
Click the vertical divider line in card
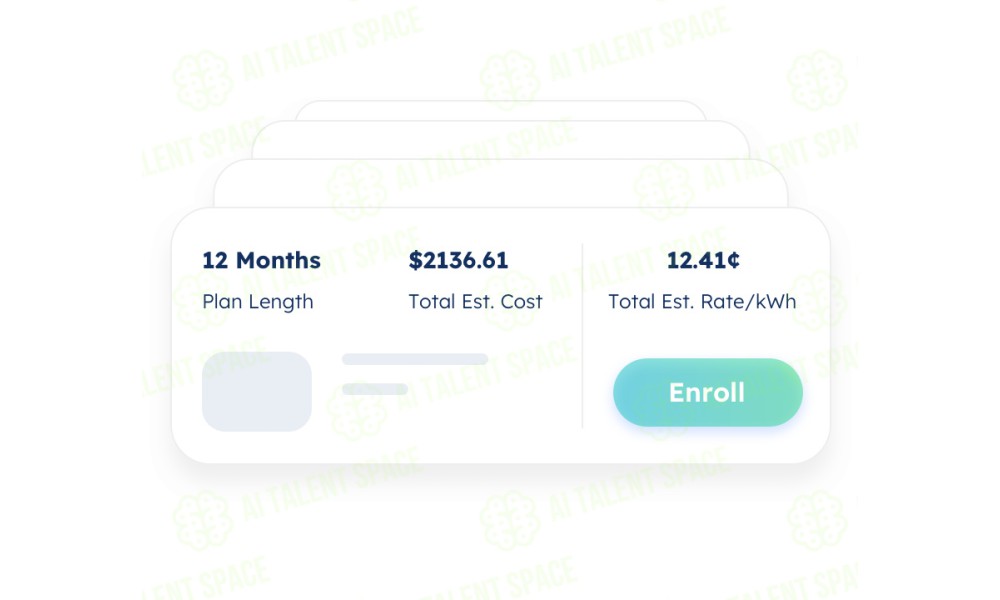coord(582,336)
